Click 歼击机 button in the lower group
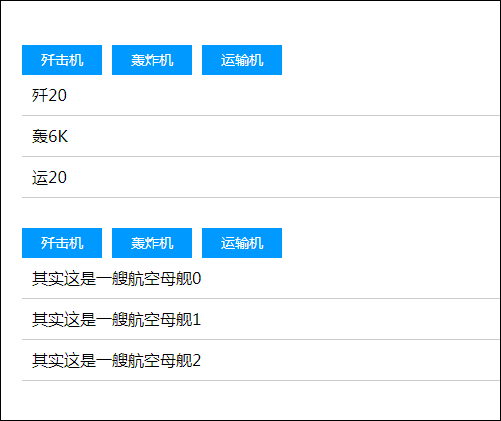The width and height of the screenshot is (501, 421). pos(62,243)
